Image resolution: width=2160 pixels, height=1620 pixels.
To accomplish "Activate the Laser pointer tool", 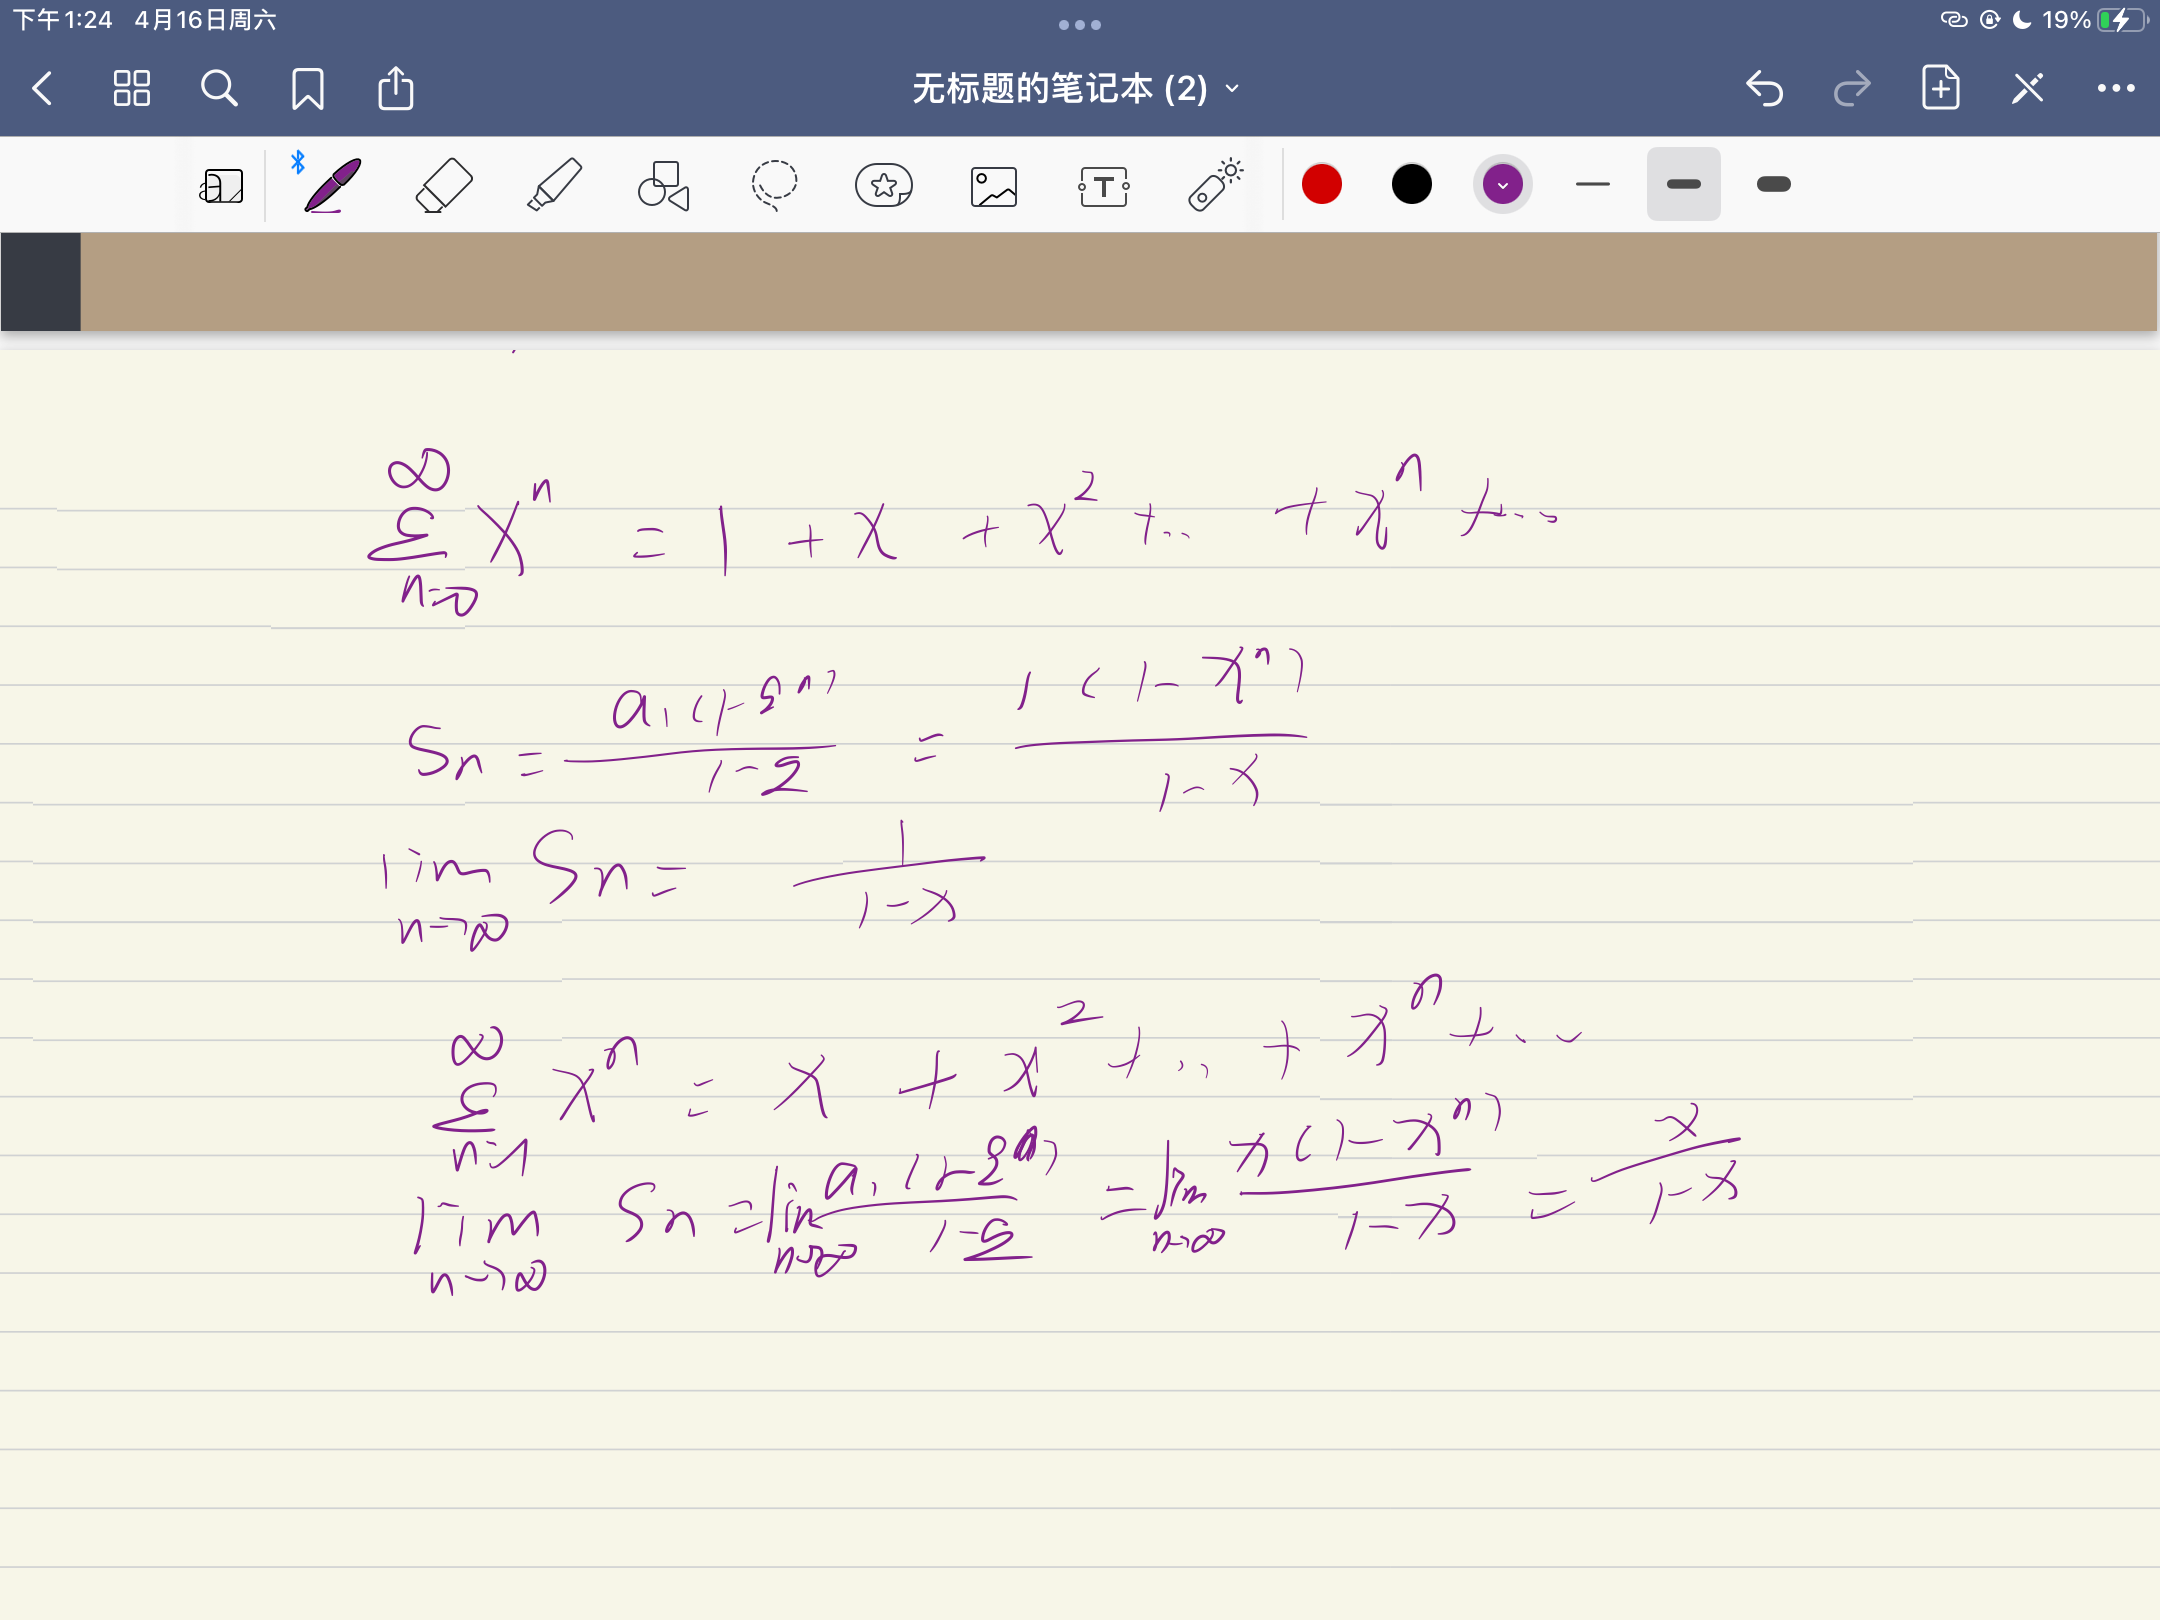I will [x=1215, y=185].
